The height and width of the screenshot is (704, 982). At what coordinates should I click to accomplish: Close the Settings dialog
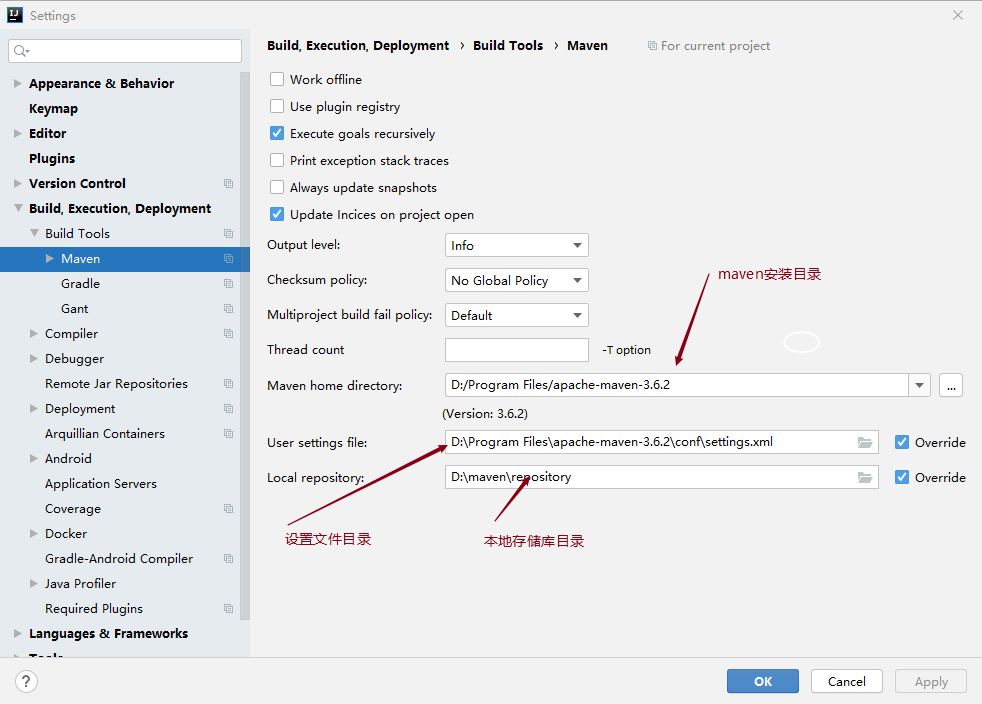[958, 15]
